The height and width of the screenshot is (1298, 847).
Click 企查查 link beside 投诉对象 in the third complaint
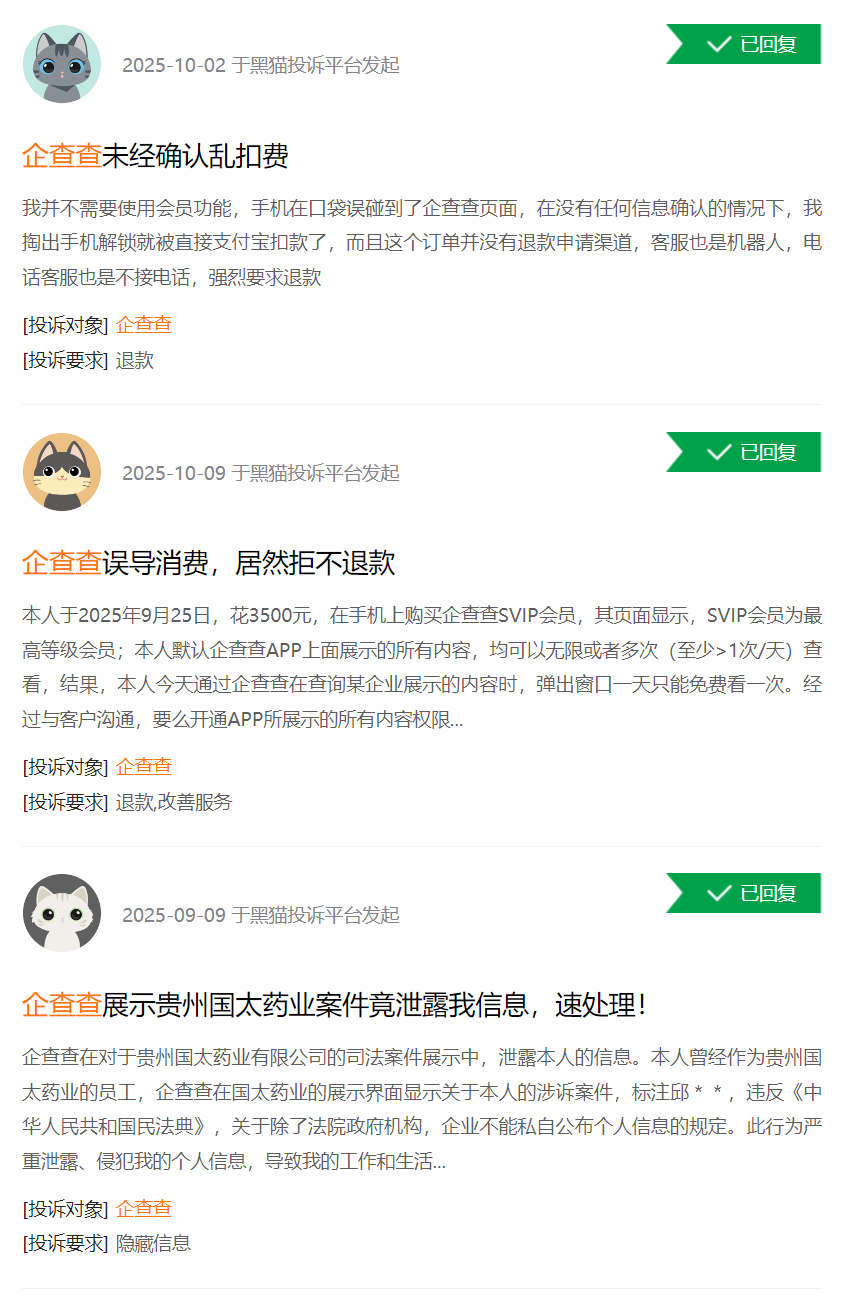pos(144,1209)
